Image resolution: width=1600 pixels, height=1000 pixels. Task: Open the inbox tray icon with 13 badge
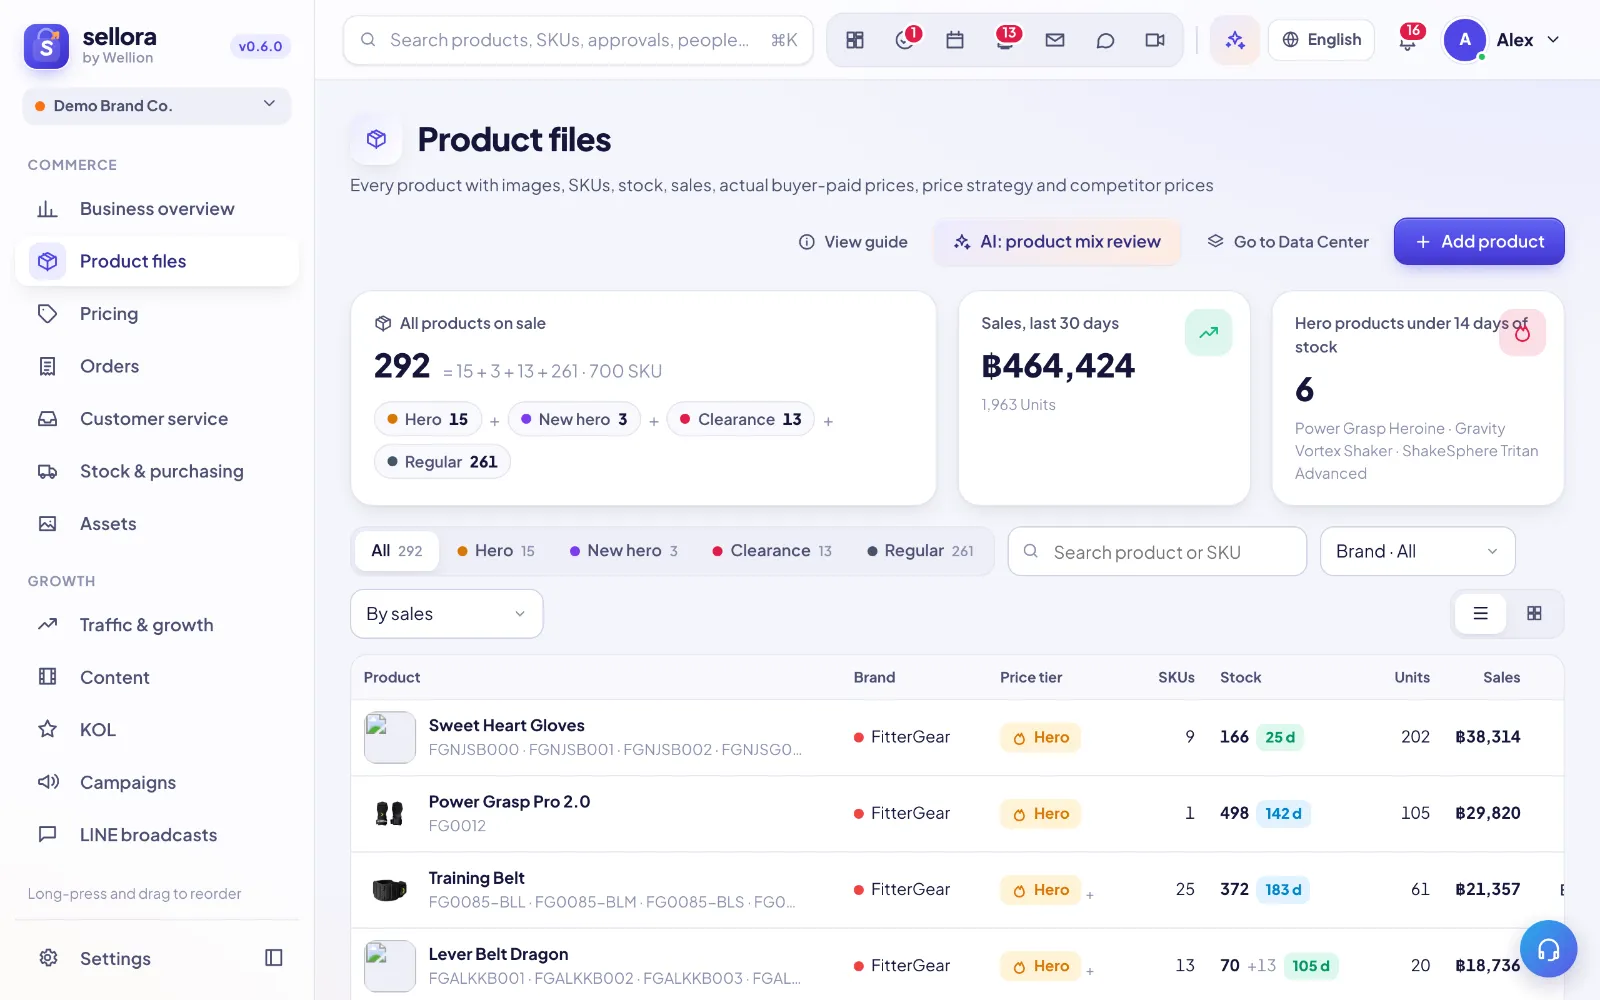click(1005, 40)
